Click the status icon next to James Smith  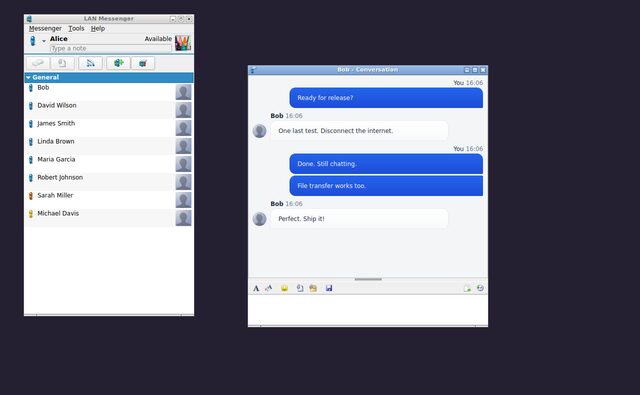(x=31, y=124)
